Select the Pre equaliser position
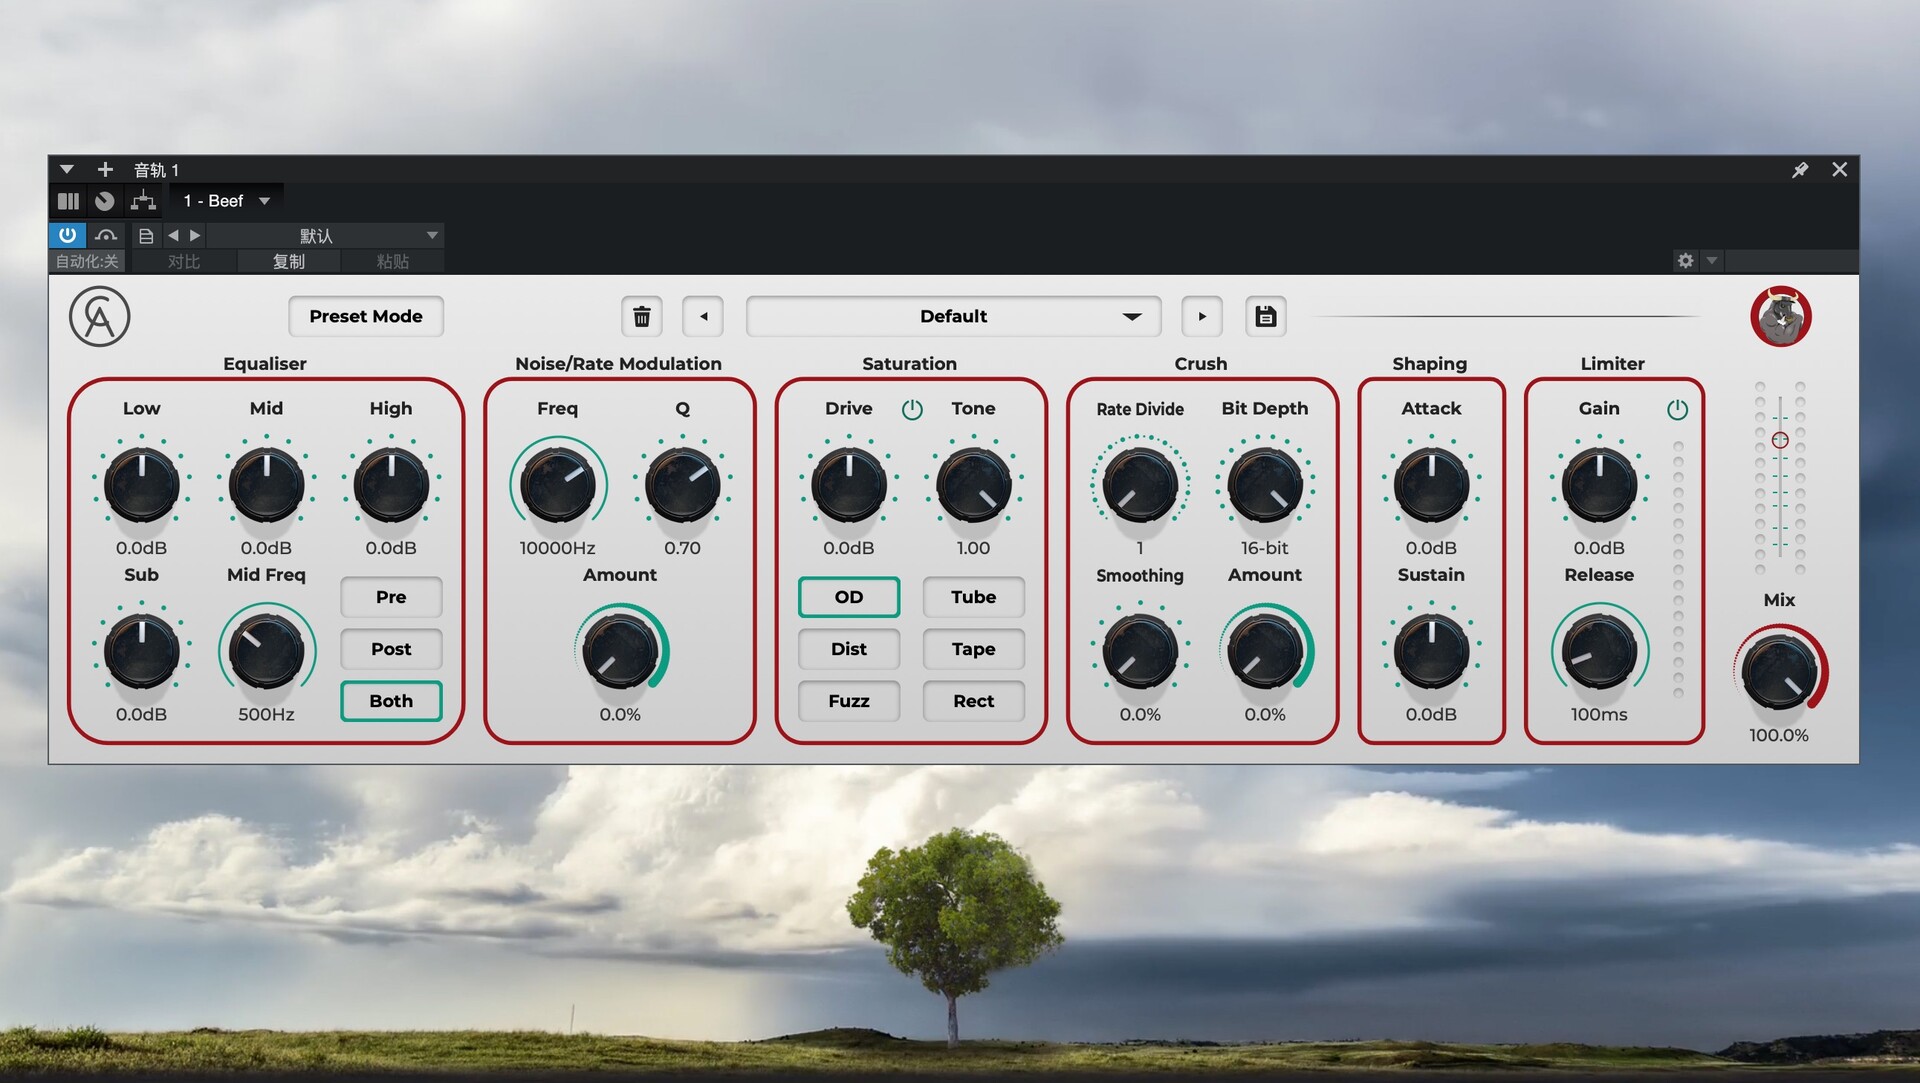1920x1083 pixels. (391, 597)
